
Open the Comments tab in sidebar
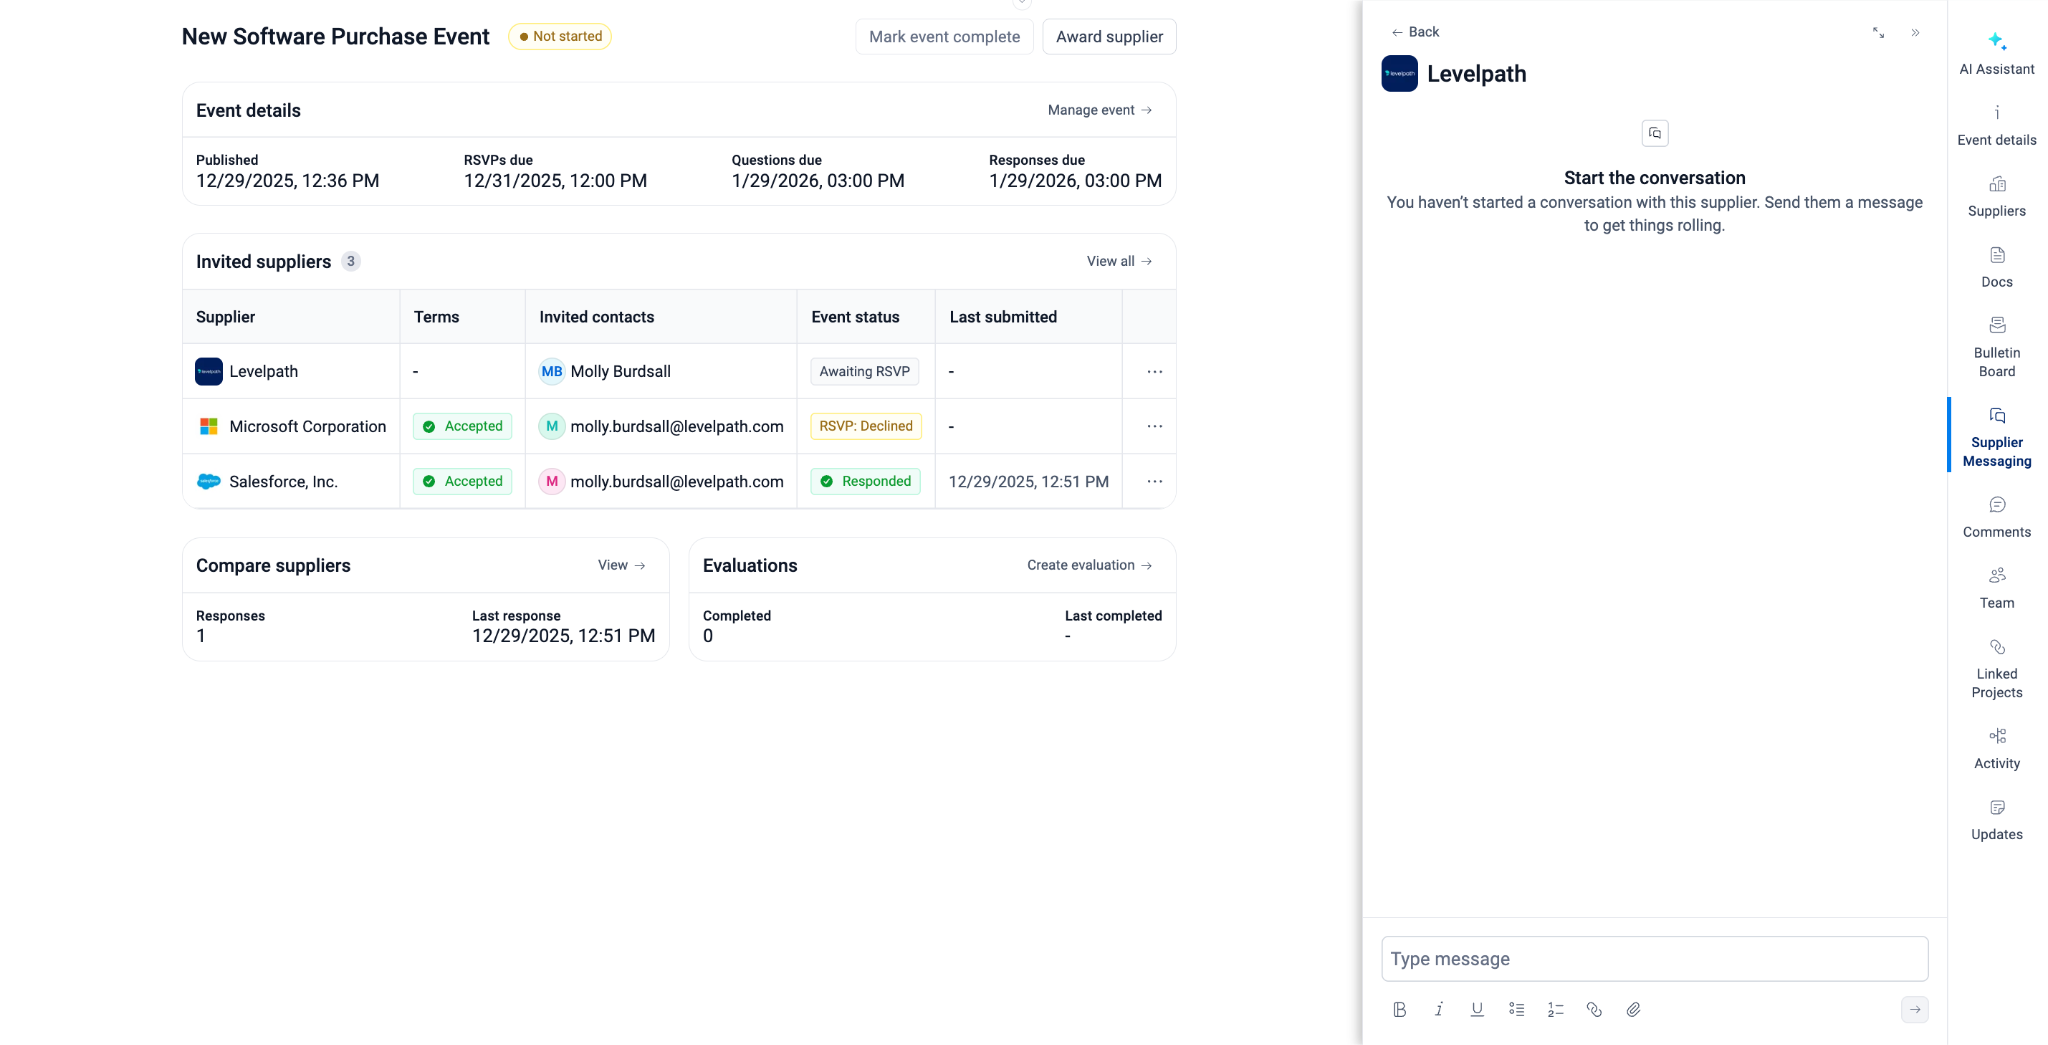coord(1996,517)
